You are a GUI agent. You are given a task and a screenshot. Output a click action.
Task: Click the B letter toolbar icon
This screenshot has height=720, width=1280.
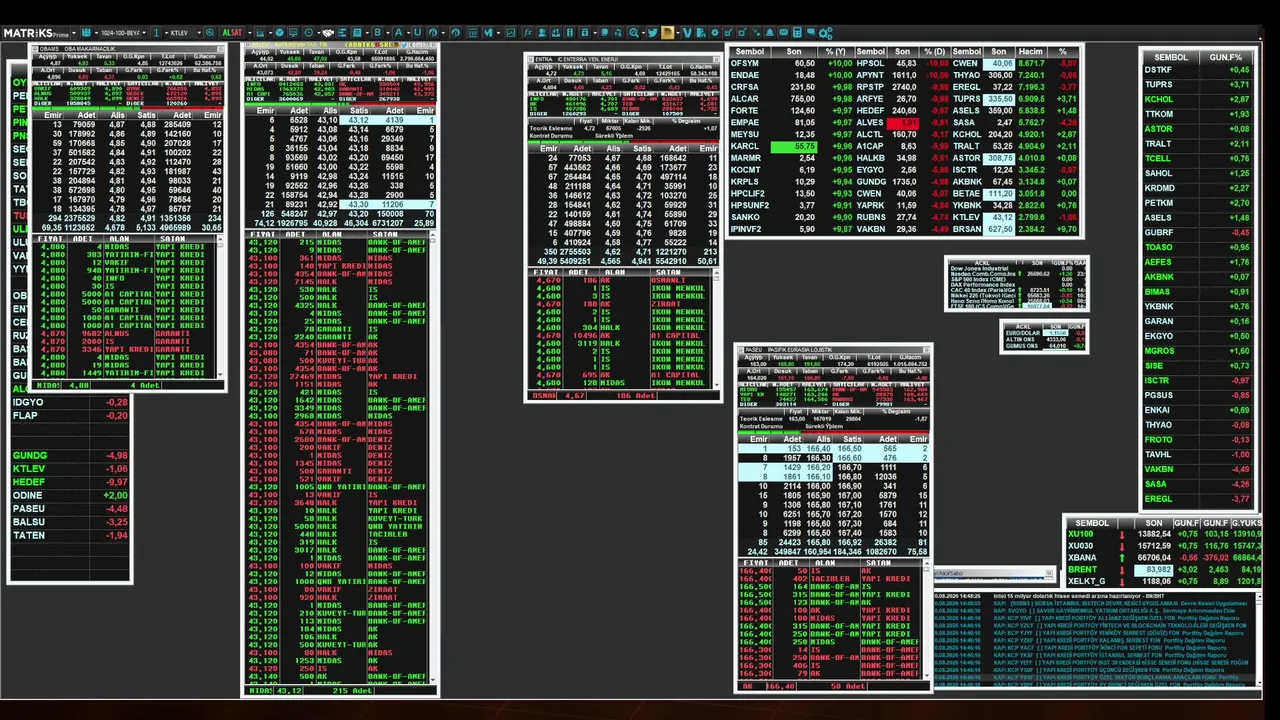click(378, 33)
